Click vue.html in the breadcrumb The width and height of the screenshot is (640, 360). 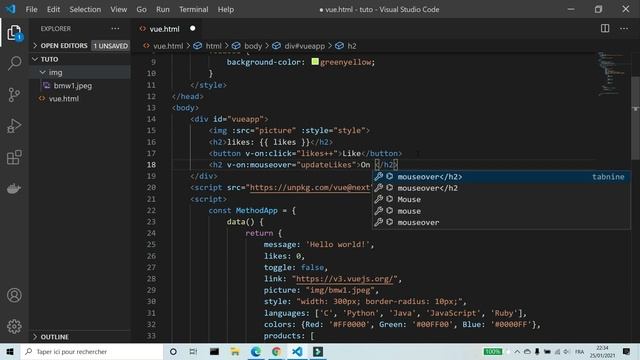pyautogui.click(x=168, y=46)
